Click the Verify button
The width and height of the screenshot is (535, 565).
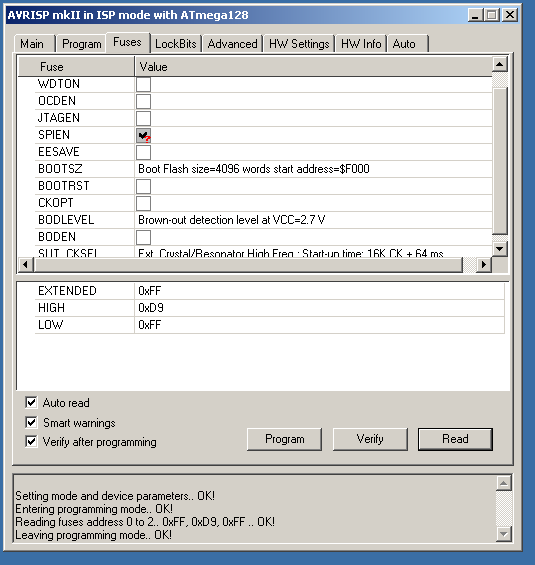point(370,439)
